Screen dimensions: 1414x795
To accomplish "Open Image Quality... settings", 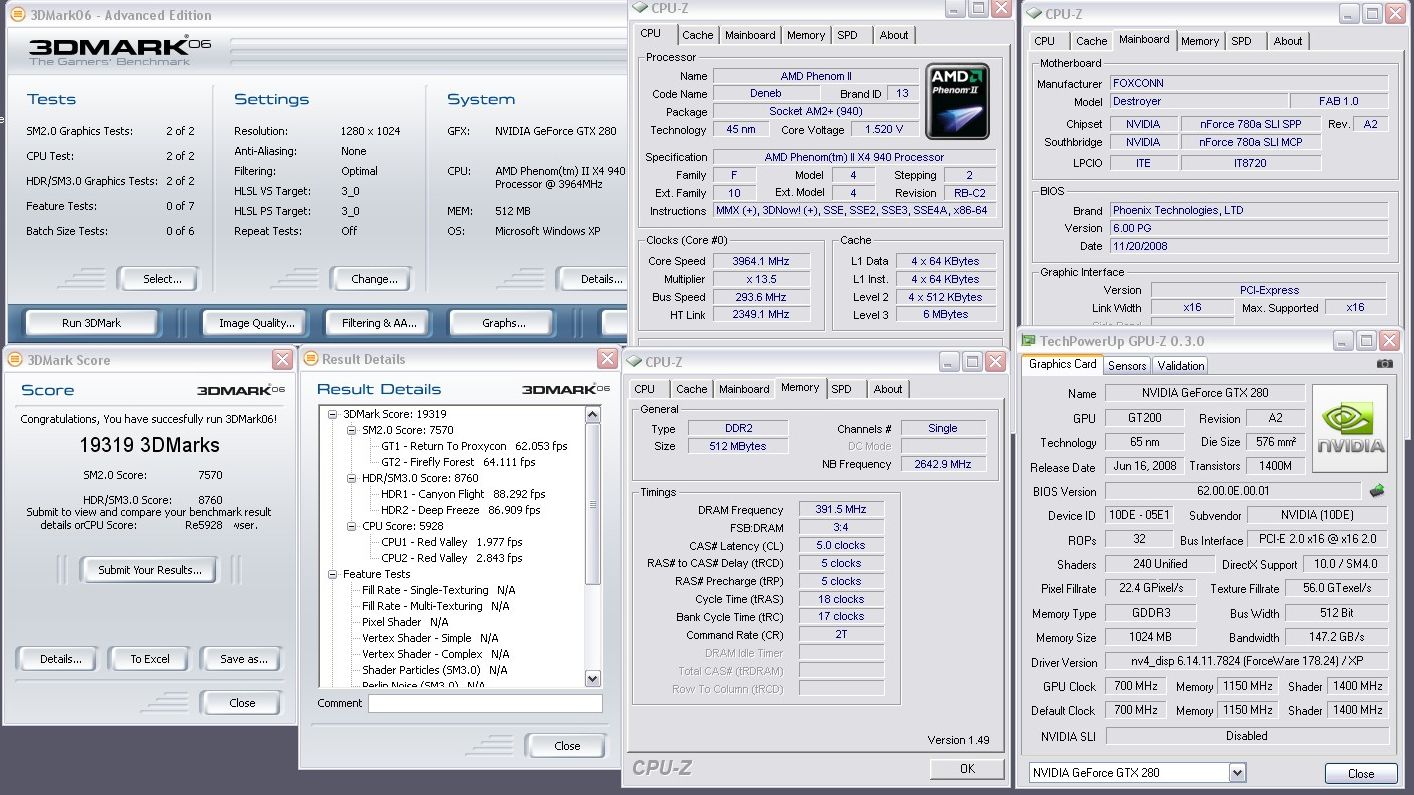I will tap(257, 323).
